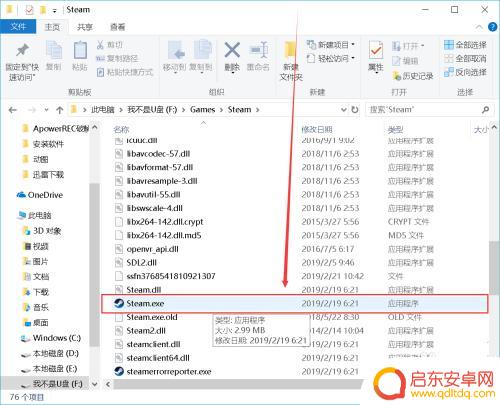This screenshot has height=405, width=500.
Task: Open Windows (C:) drive in sidebar
Action: coord(51,338)
